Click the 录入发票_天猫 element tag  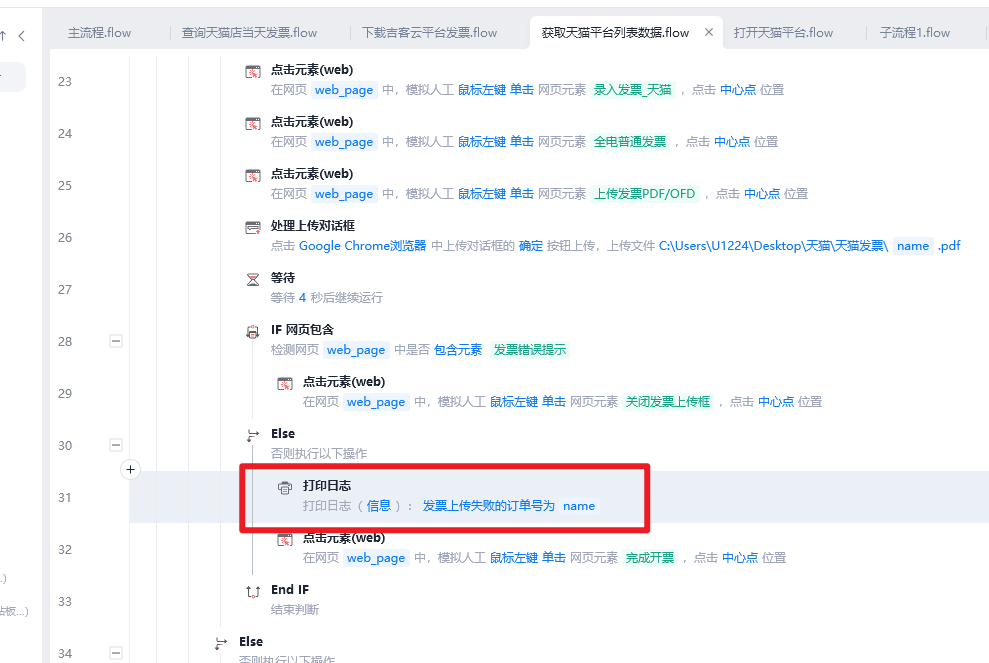633,90
